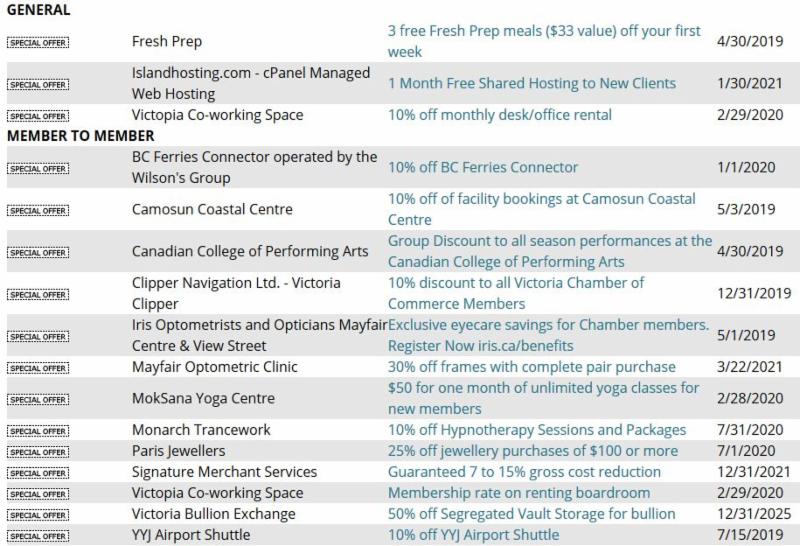Click Special Offer badge next to Islandhosting.com
Viewport: 800px width, 546px height.
[38, 85]
